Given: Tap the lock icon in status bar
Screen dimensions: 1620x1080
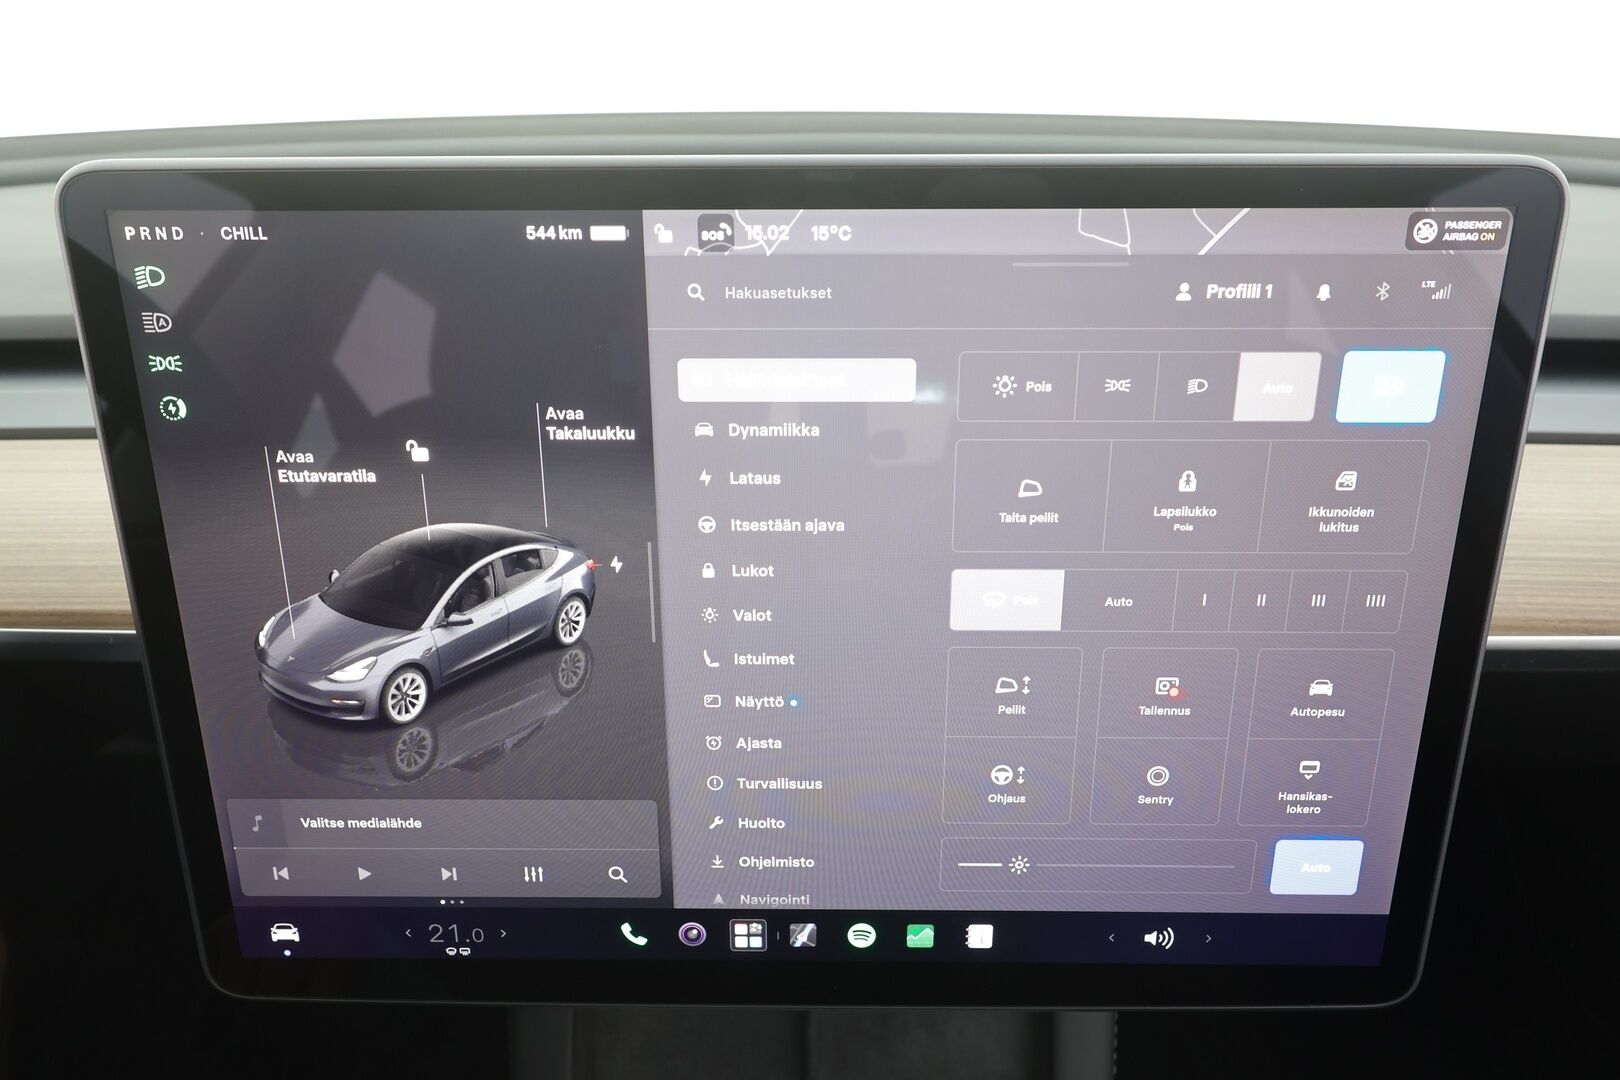Looking at the screenshot, I should click(663, 233).
